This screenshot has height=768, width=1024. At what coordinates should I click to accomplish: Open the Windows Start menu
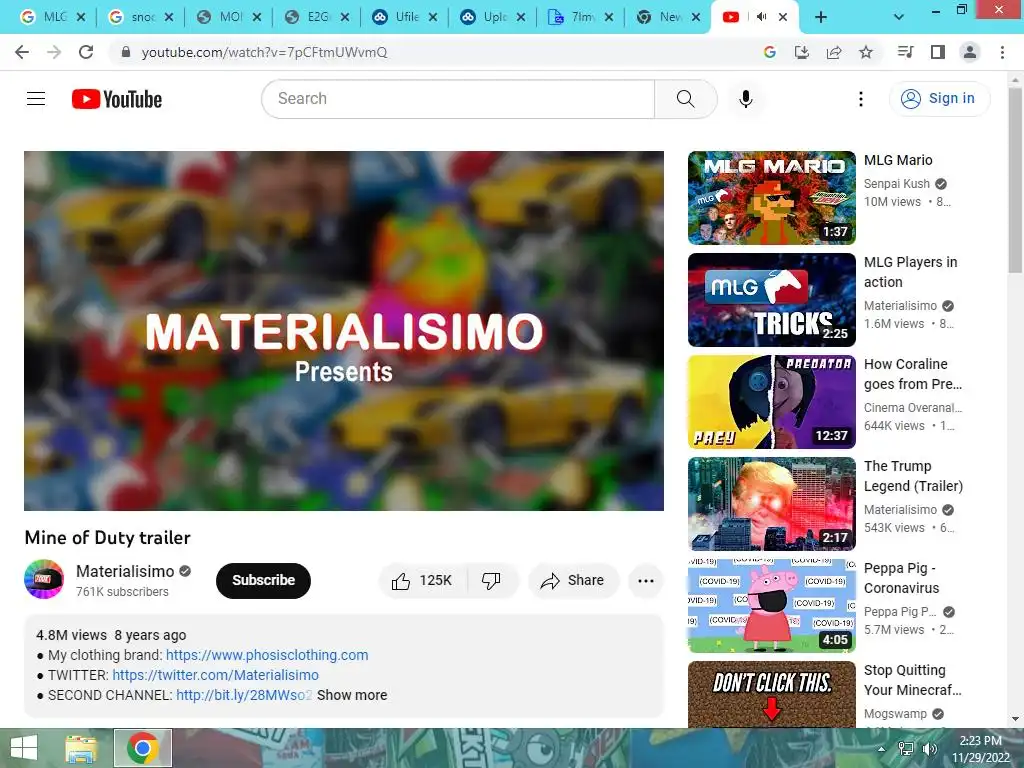coord(24,748)
